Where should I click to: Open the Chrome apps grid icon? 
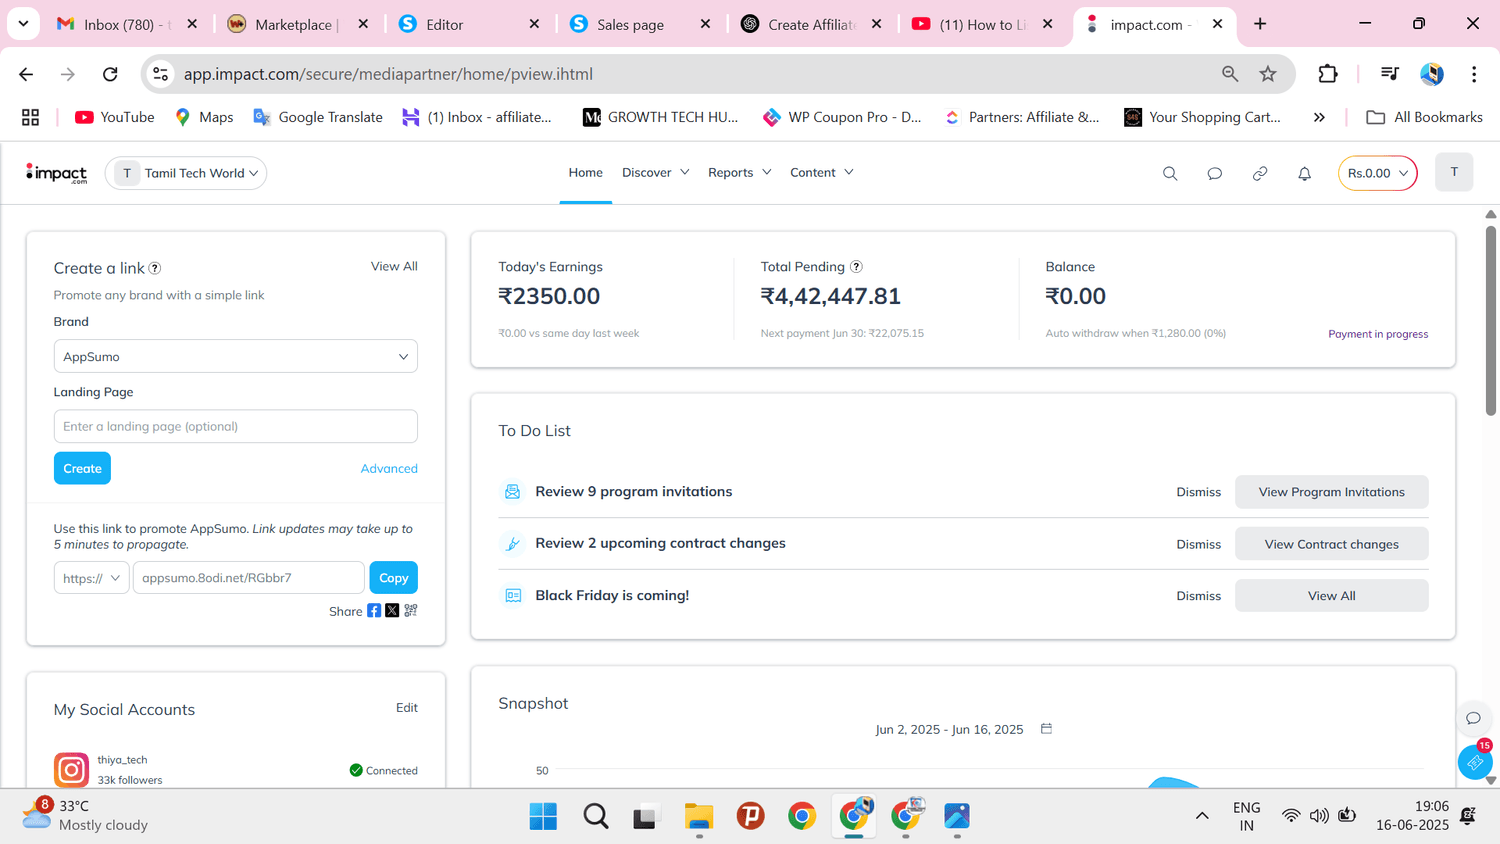point(30,117)
